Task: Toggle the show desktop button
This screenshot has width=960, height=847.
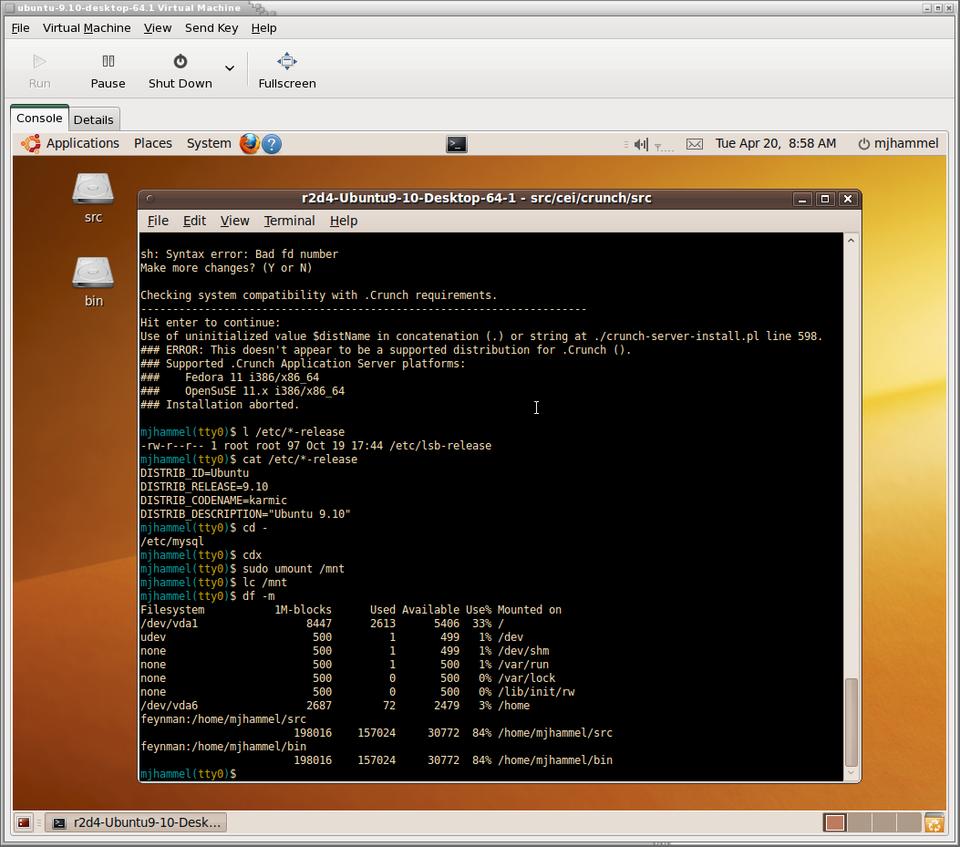Action: pos(24,822)
